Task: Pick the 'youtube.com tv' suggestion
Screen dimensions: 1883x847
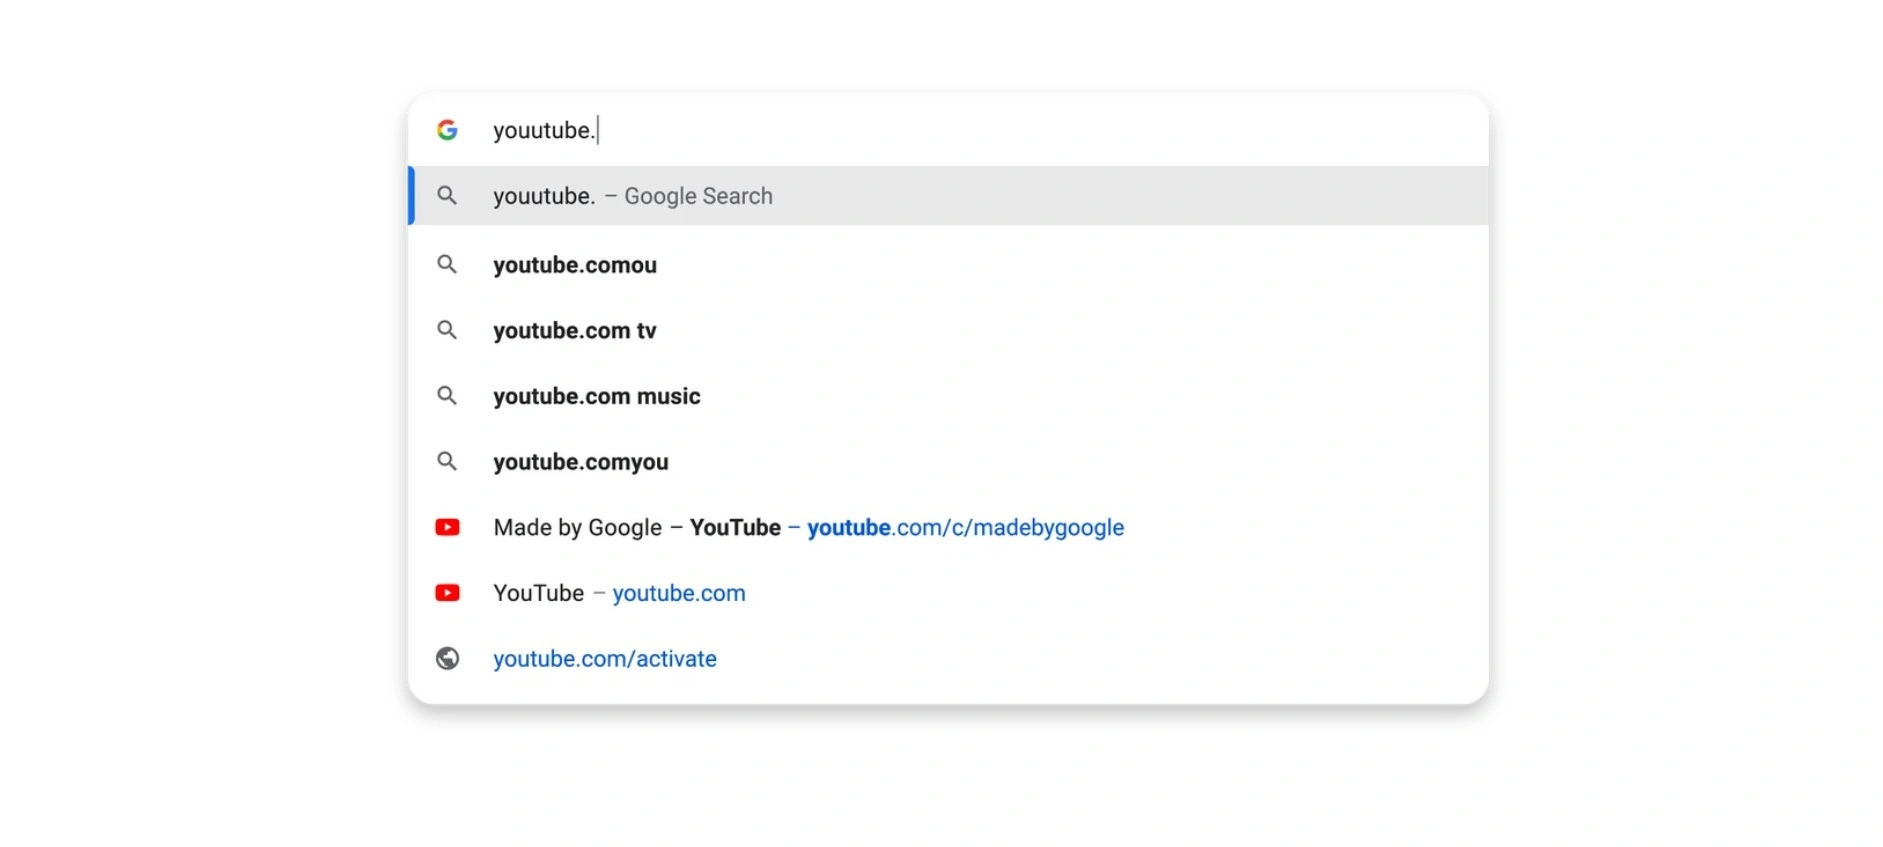Action: (x=948, y=330)
